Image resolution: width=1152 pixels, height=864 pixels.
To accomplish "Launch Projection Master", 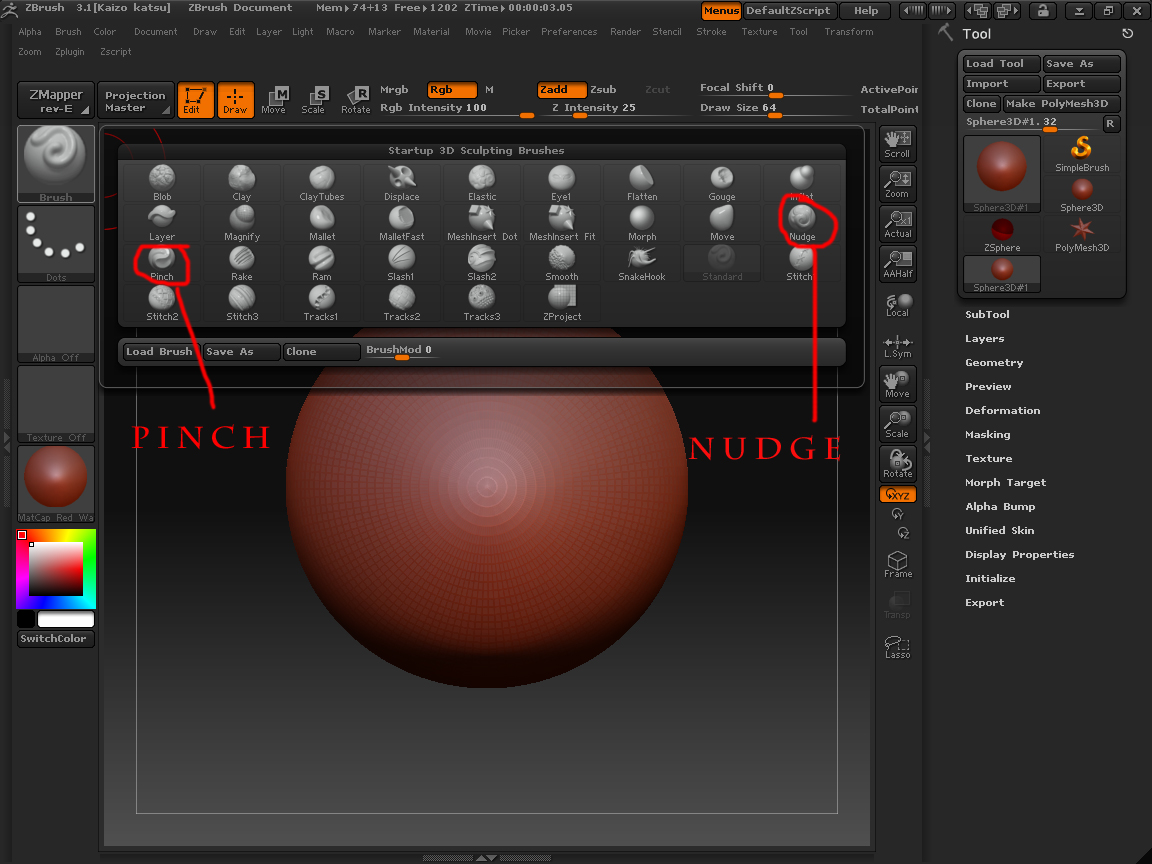I will 135,100.
